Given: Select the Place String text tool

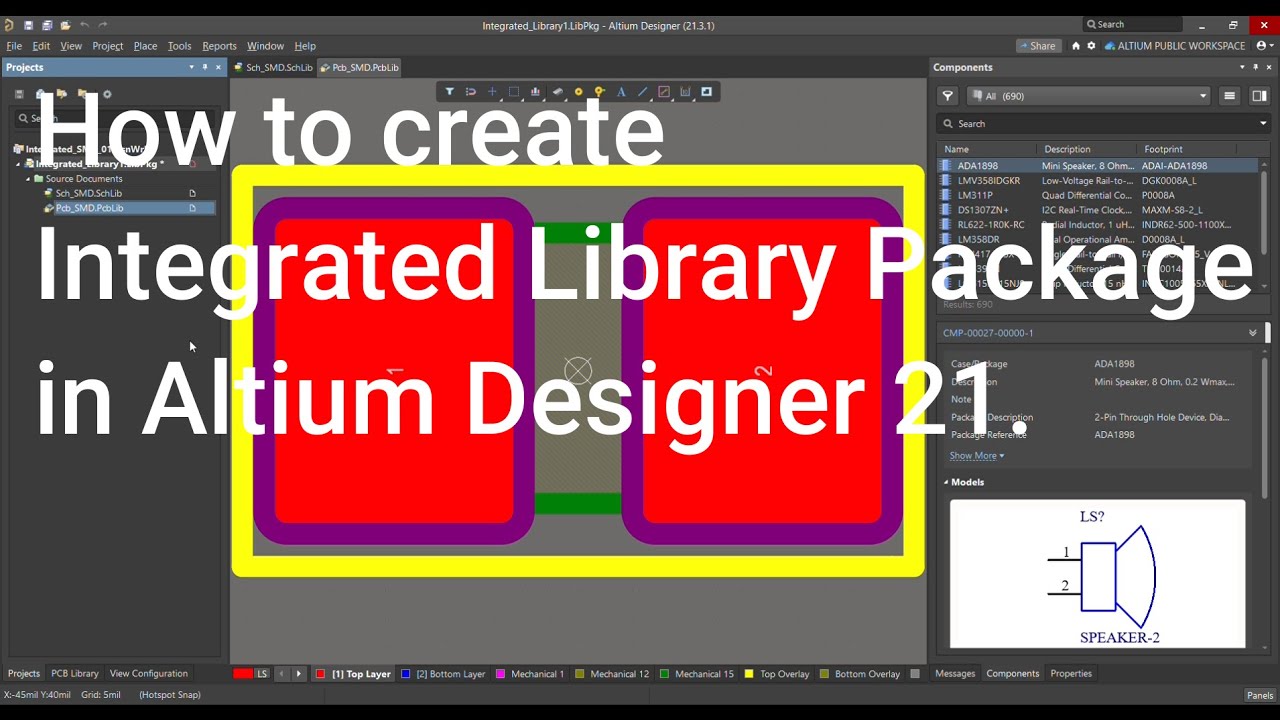Looking at the screenshot, I should tap(621, 92).
